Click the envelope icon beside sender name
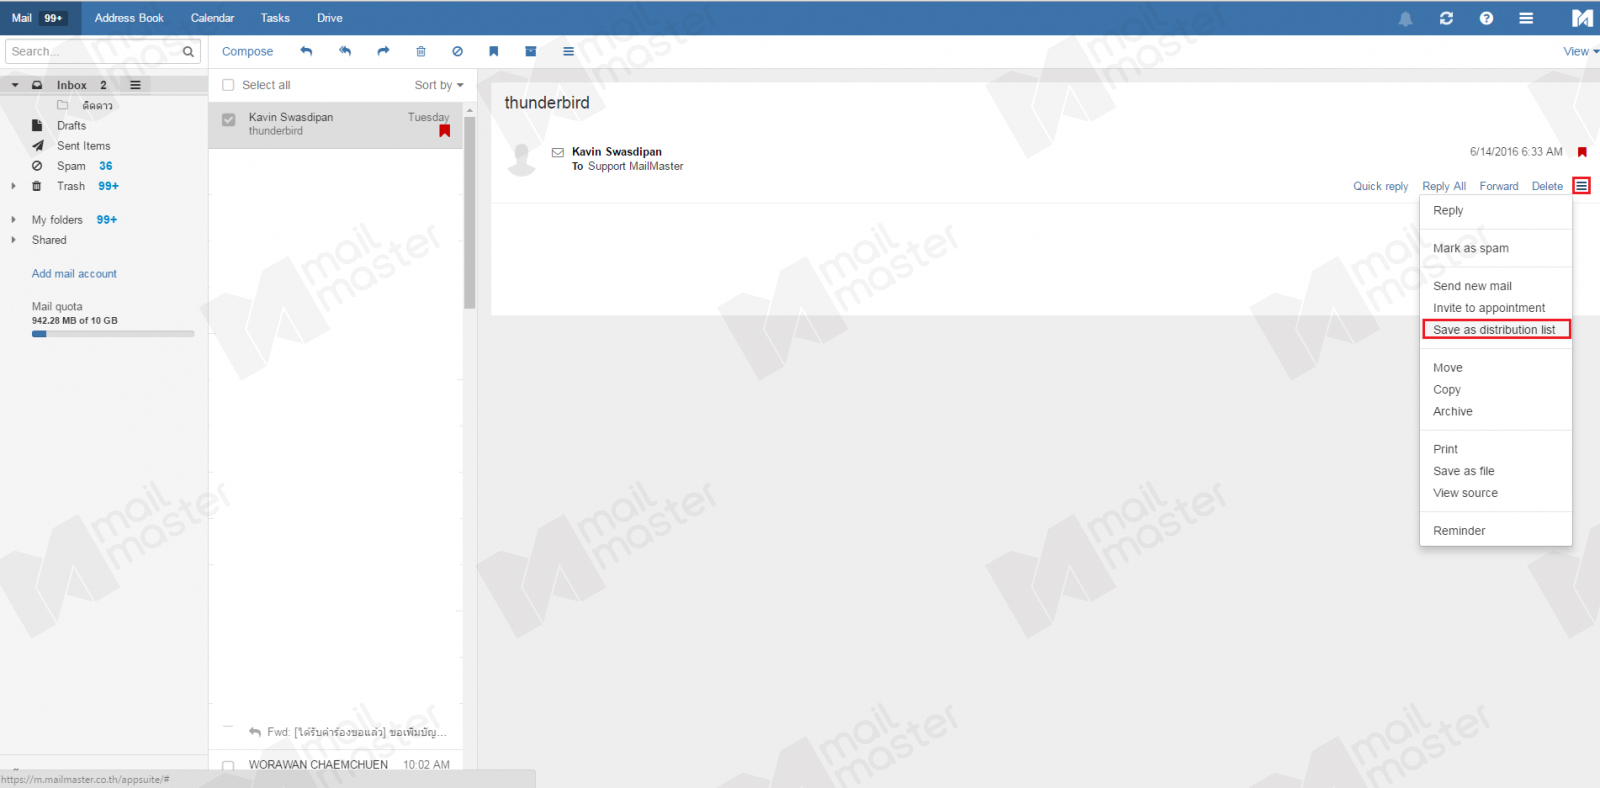Image resolution: width=1600 pixels, height=788 pixels. (x=558, y=152)
